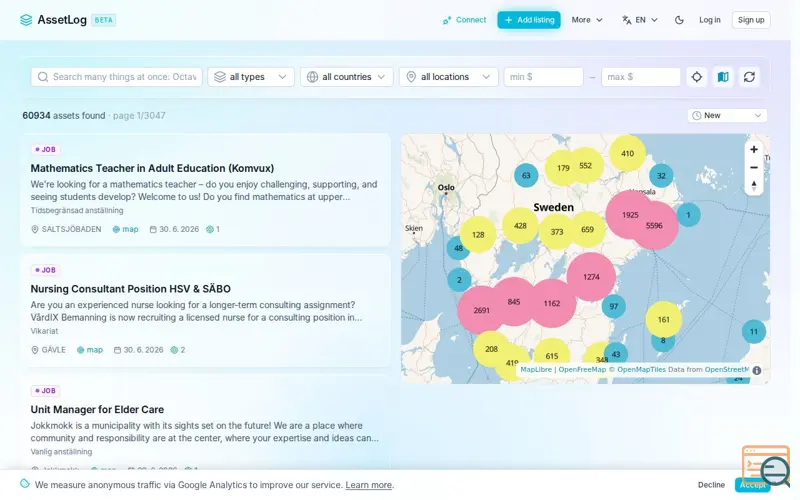Open the Connect link

click(x=464, y=20)
